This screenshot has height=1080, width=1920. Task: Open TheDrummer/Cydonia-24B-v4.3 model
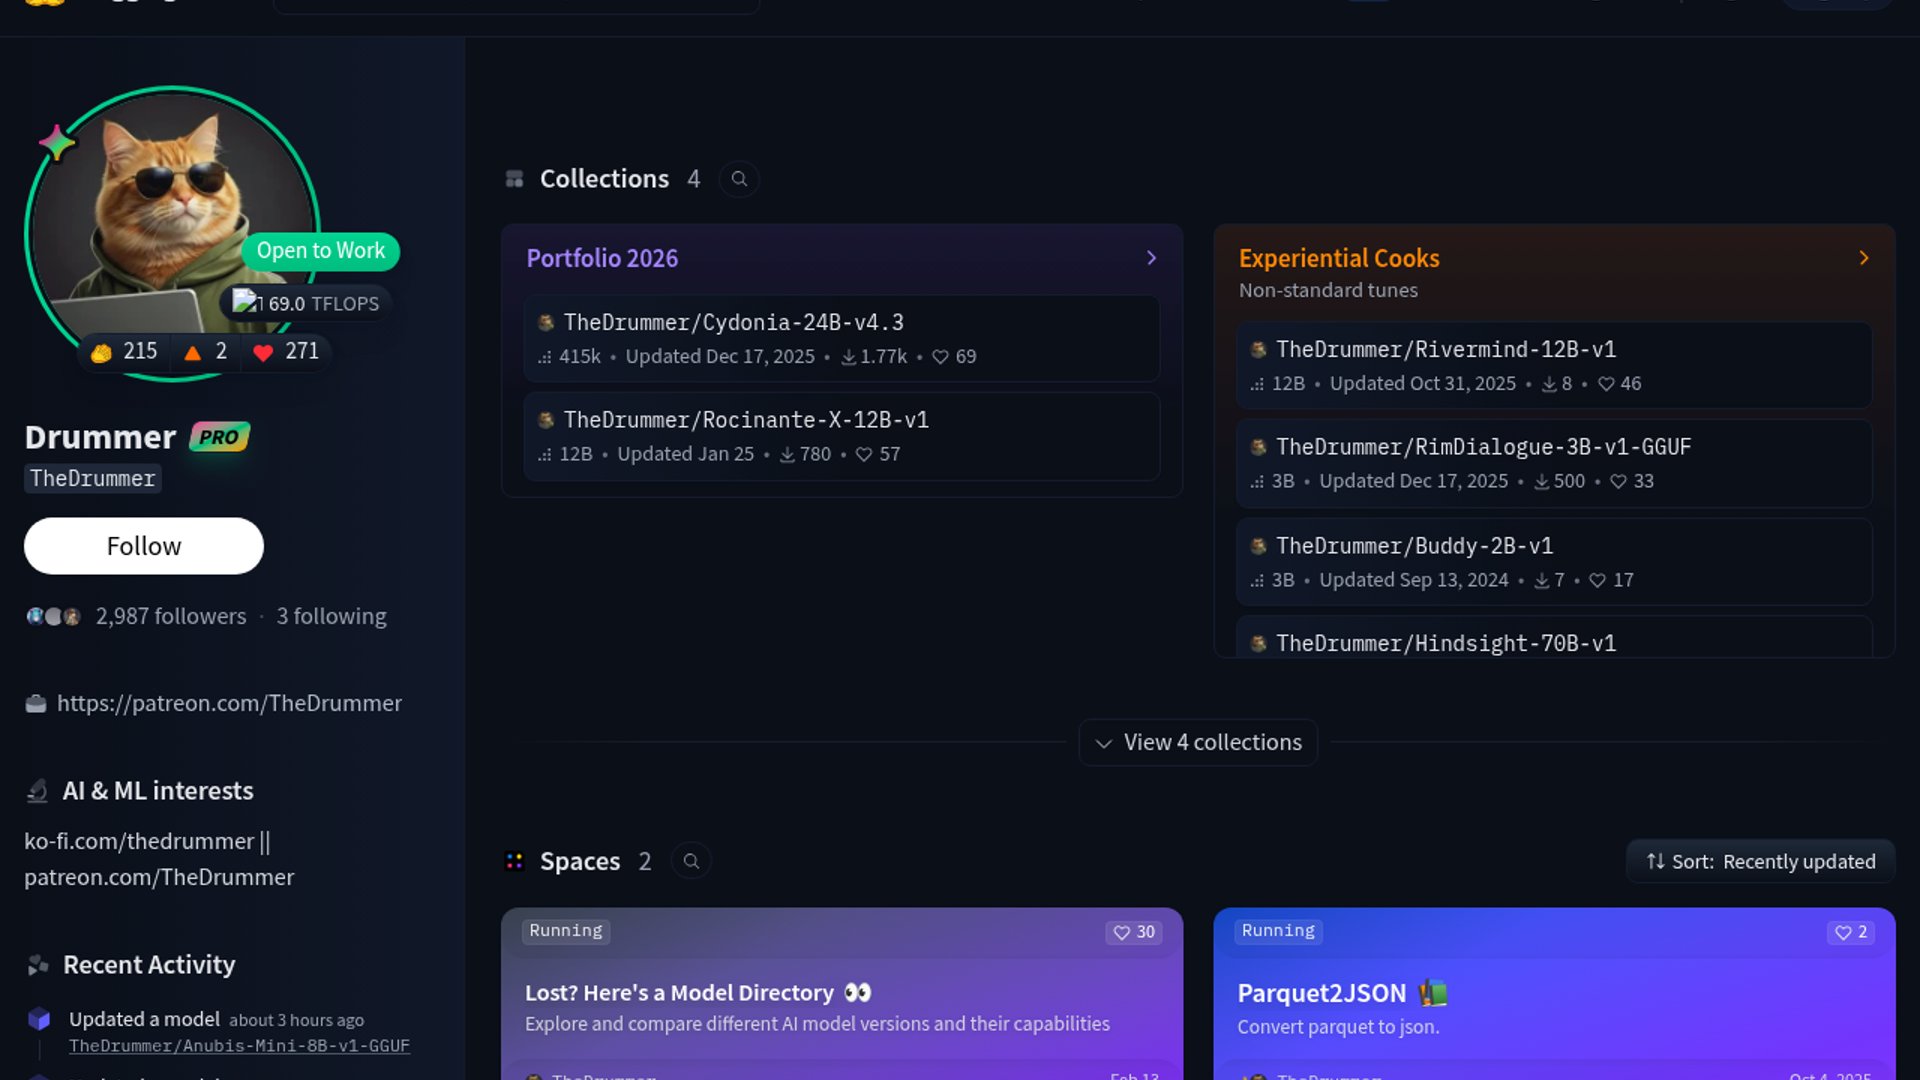(733, 322)
